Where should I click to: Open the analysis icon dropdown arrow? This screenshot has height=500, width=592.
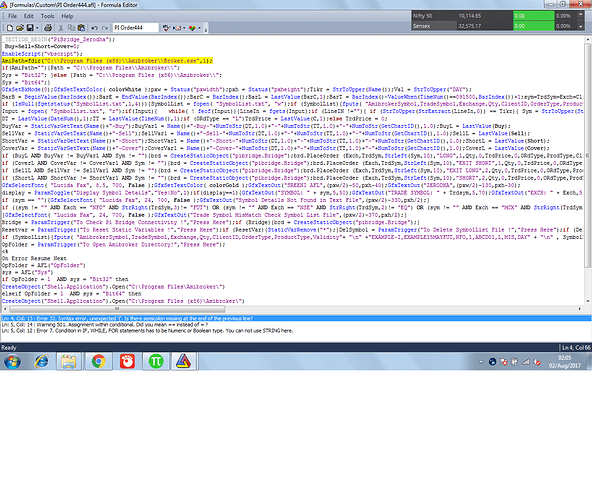click(199, 28)
